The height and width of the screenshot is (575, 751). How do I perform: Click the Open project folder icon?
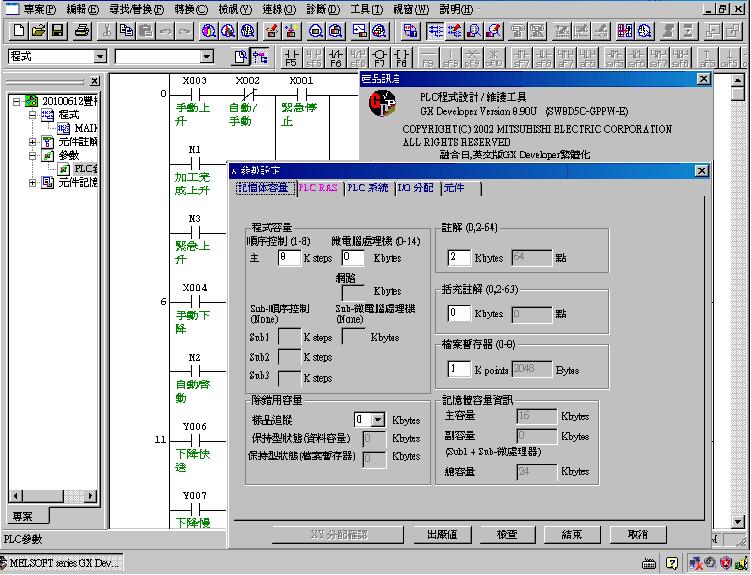point(37,32)
